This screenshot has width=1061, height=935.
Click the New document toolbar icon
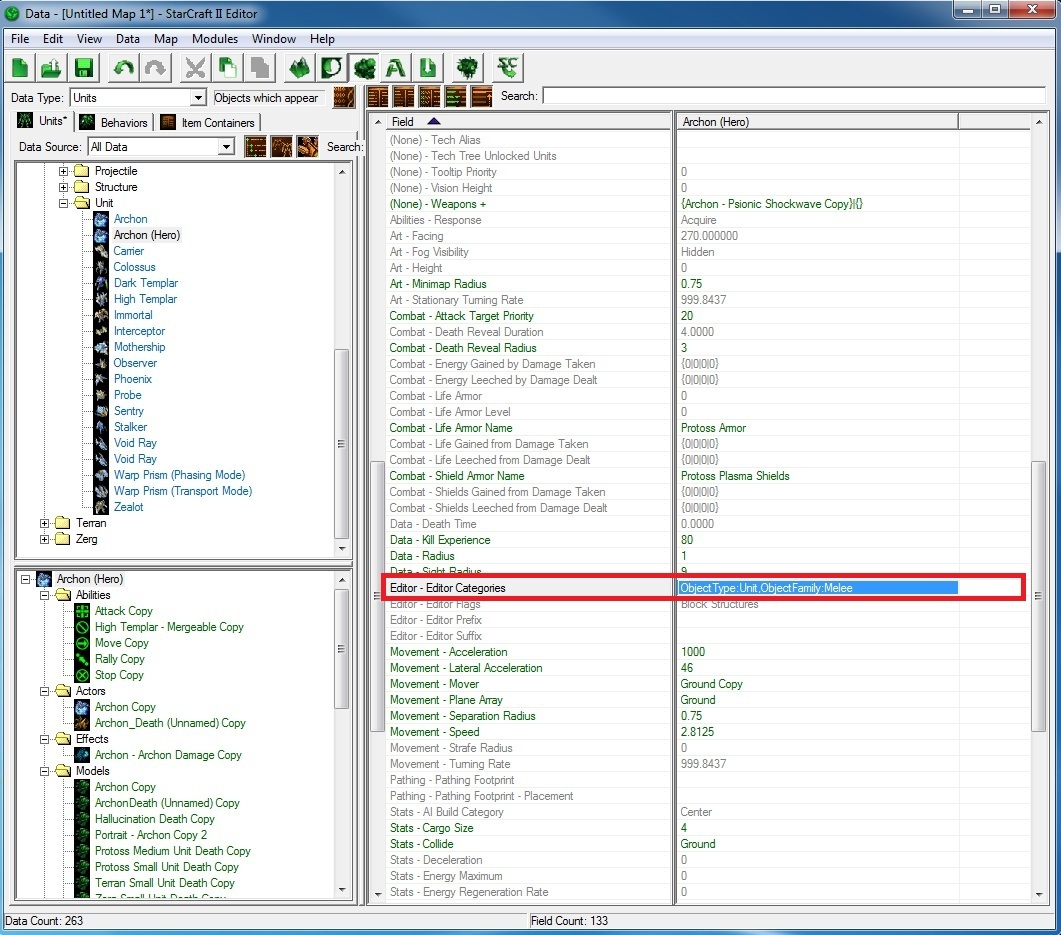[20, 68]
